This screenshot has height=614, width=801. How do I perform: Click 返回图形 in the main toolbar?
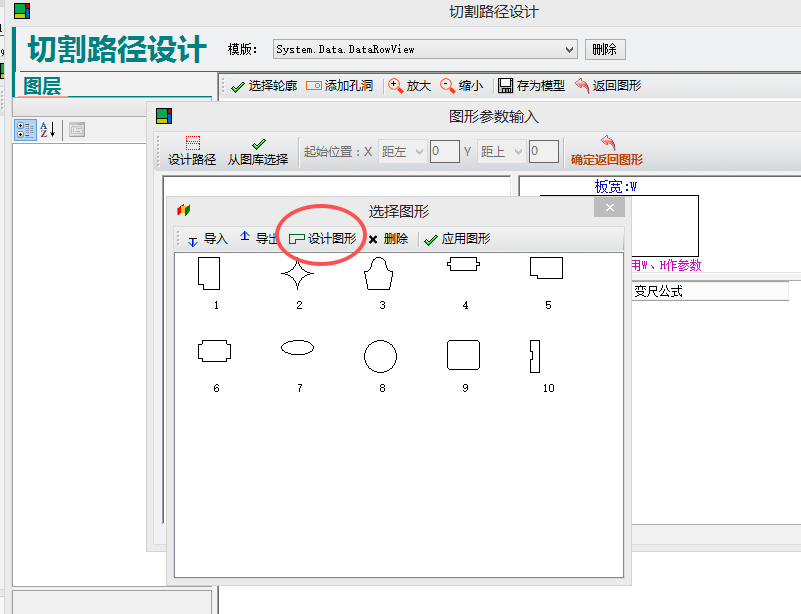point(608,86)
